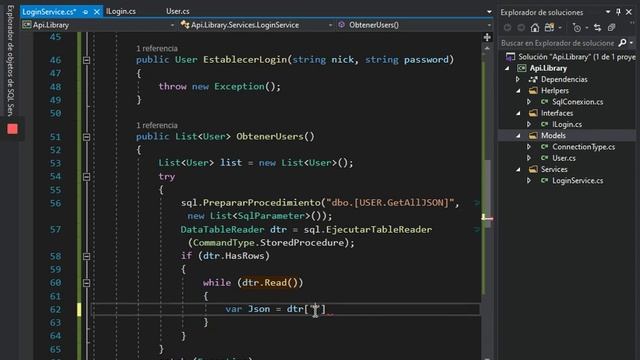Collapse the Models folder arrow
640x360 pixels.
pos(518,136)
